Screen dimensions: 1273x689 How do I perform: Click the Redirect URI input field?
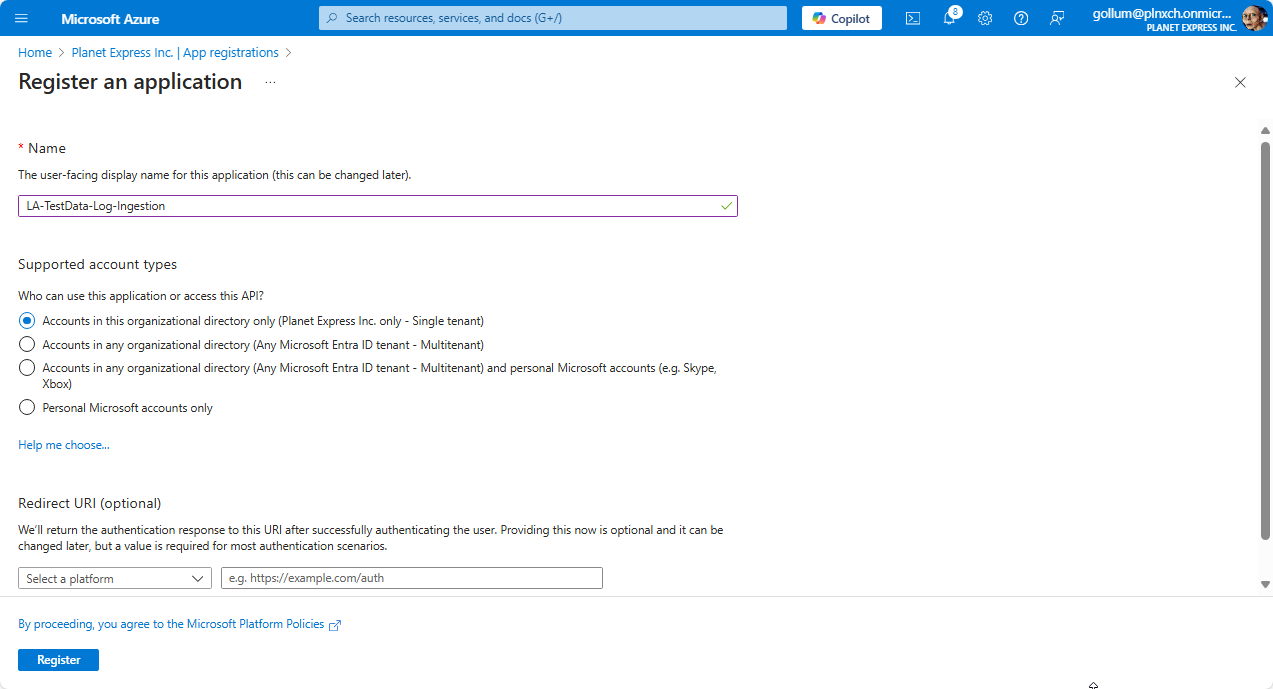pos(411,578)
